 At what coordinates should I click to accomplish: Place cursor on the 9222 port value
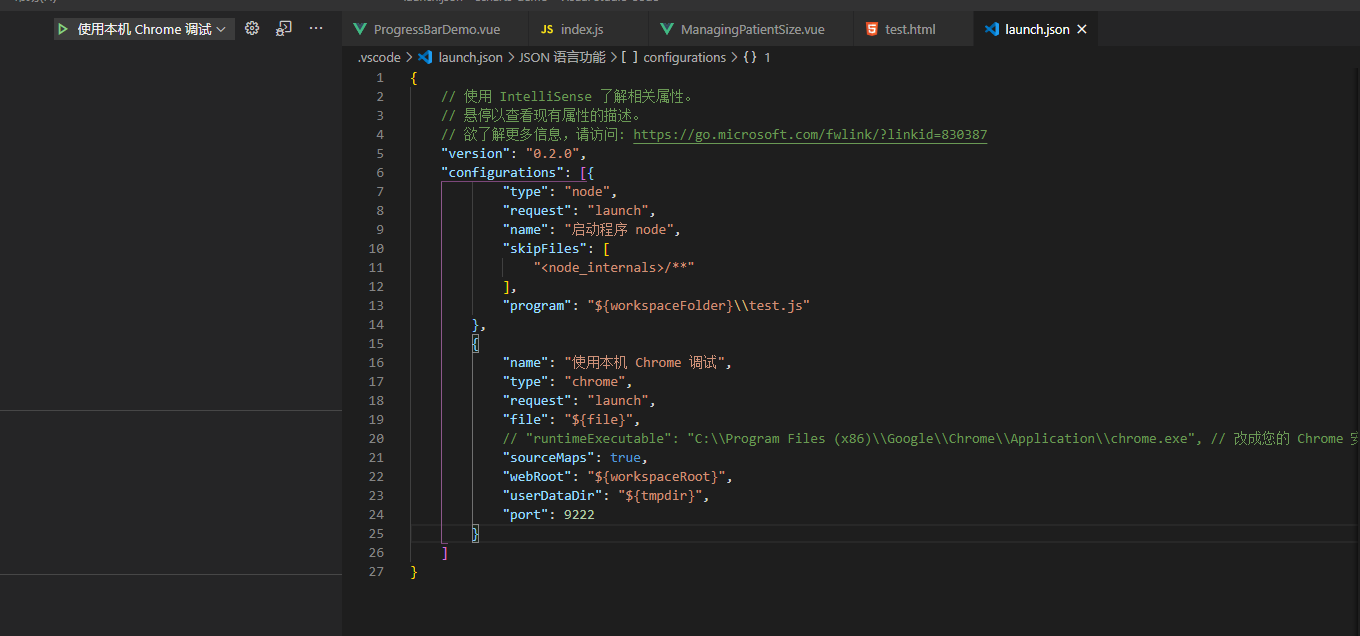[x=578, y=514]
